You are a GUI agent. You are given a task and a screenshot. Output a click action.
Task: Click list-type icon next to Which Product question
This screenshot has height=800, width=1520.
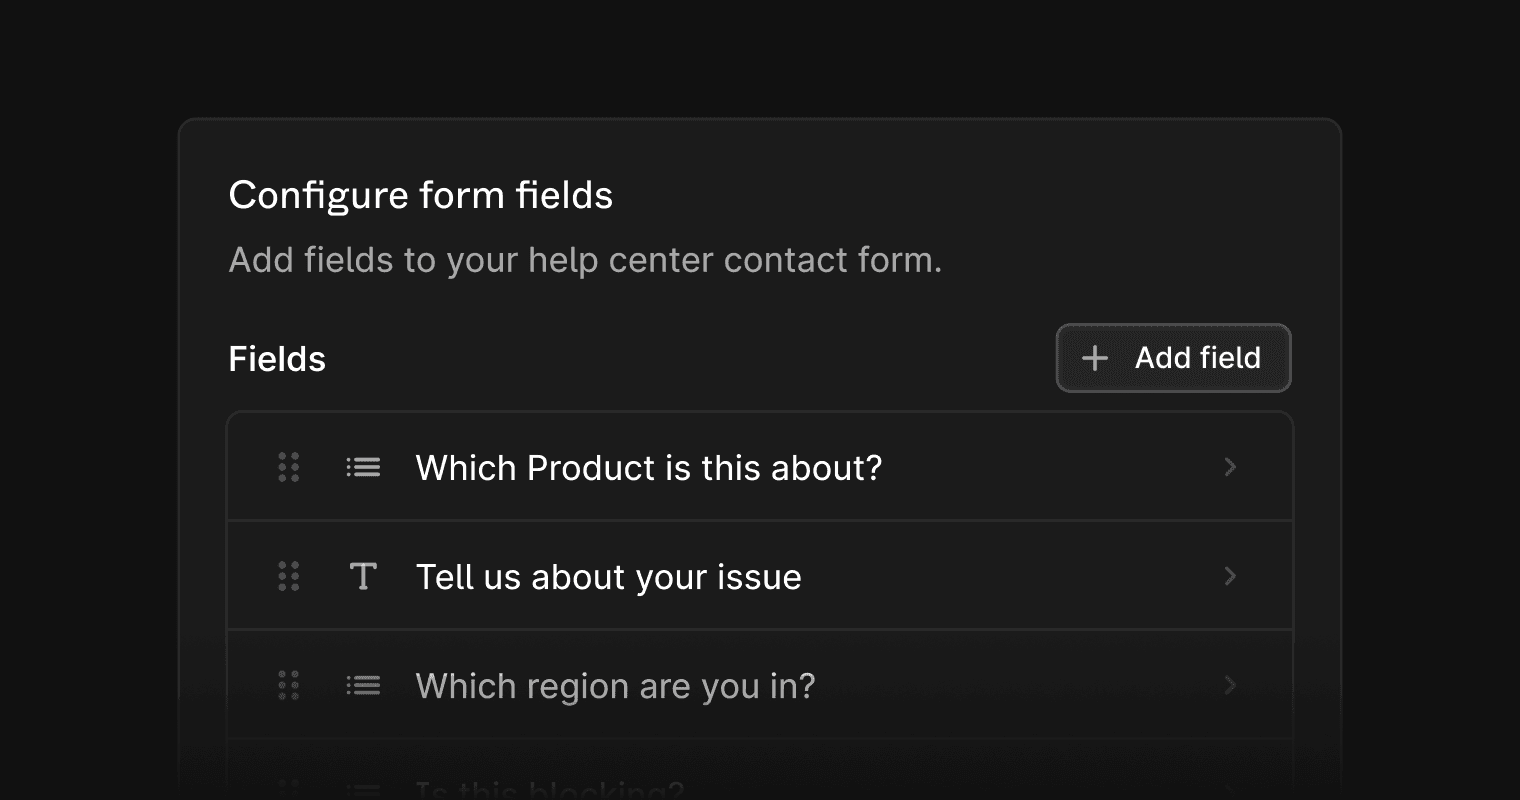coord(363,467)
